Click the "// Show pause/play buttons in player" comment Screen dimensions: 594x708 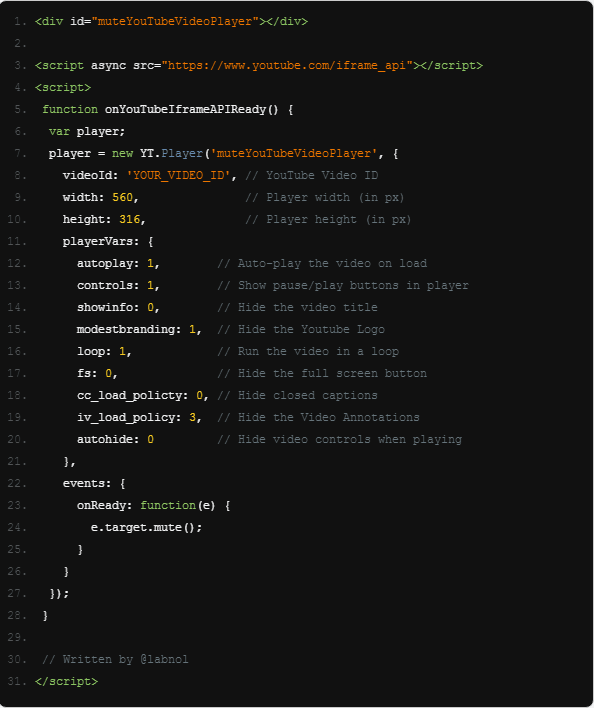tap(343, 285)
